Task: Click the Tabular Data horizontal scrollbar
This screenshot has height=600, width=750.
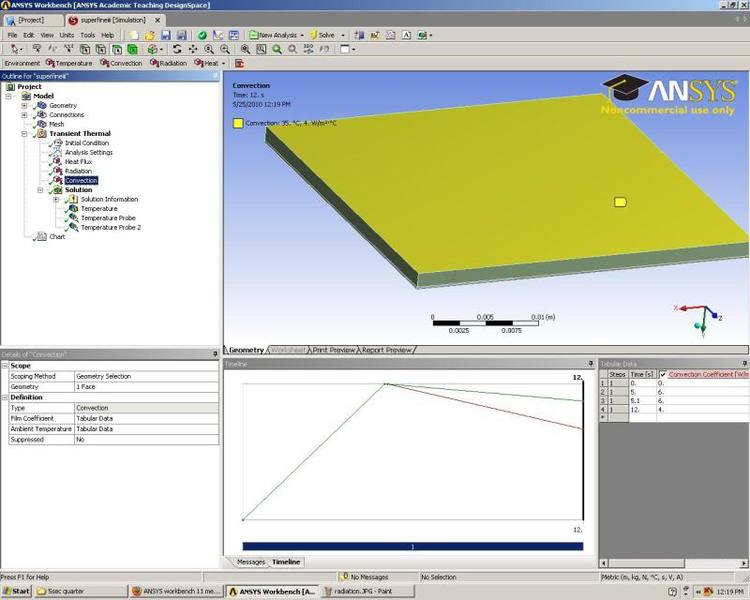Action: (x=674, y=563)
